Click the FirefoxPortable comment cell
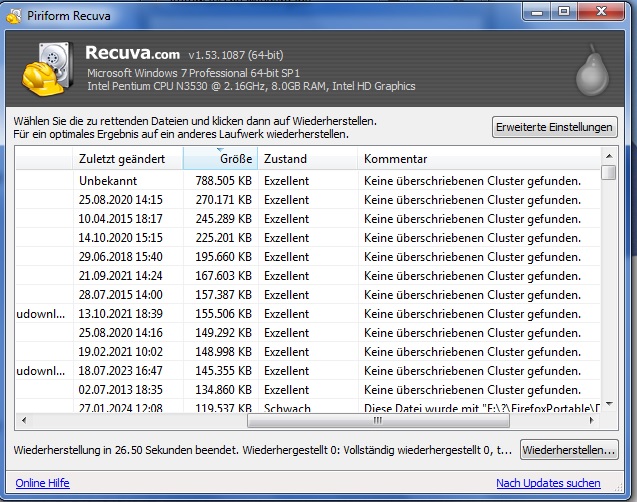637x502 pixels. point(481,408)
